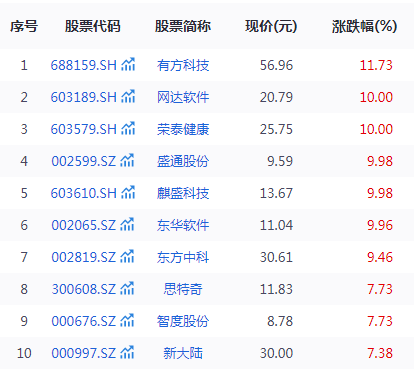Open stock name 新大陆
Viewport: 414px width, 374px height.
[x=183, y=353]
